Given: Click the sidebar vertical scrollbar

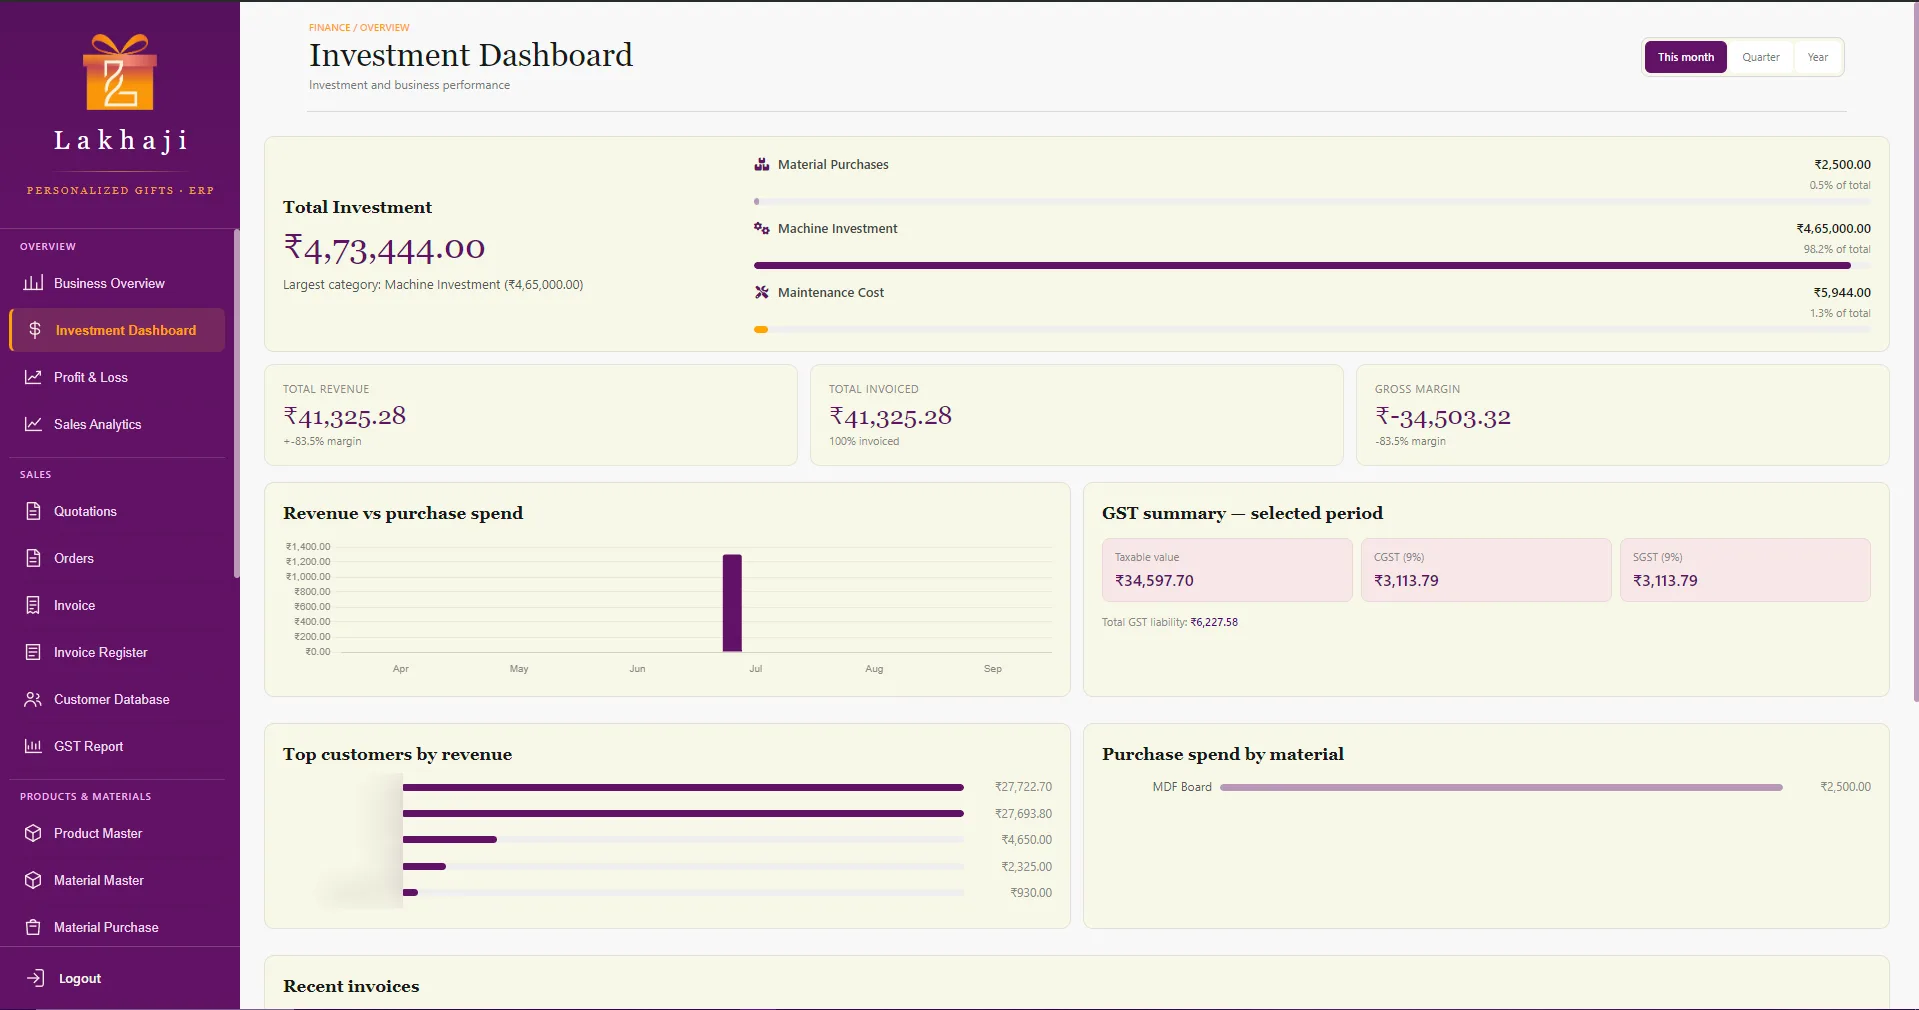Looking at the screenshot, I should point(237,403).
